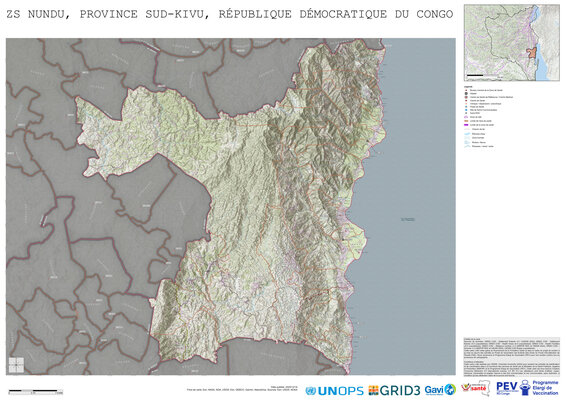
Task: Click the lake label on the blue water area
Action: point(408,219)
